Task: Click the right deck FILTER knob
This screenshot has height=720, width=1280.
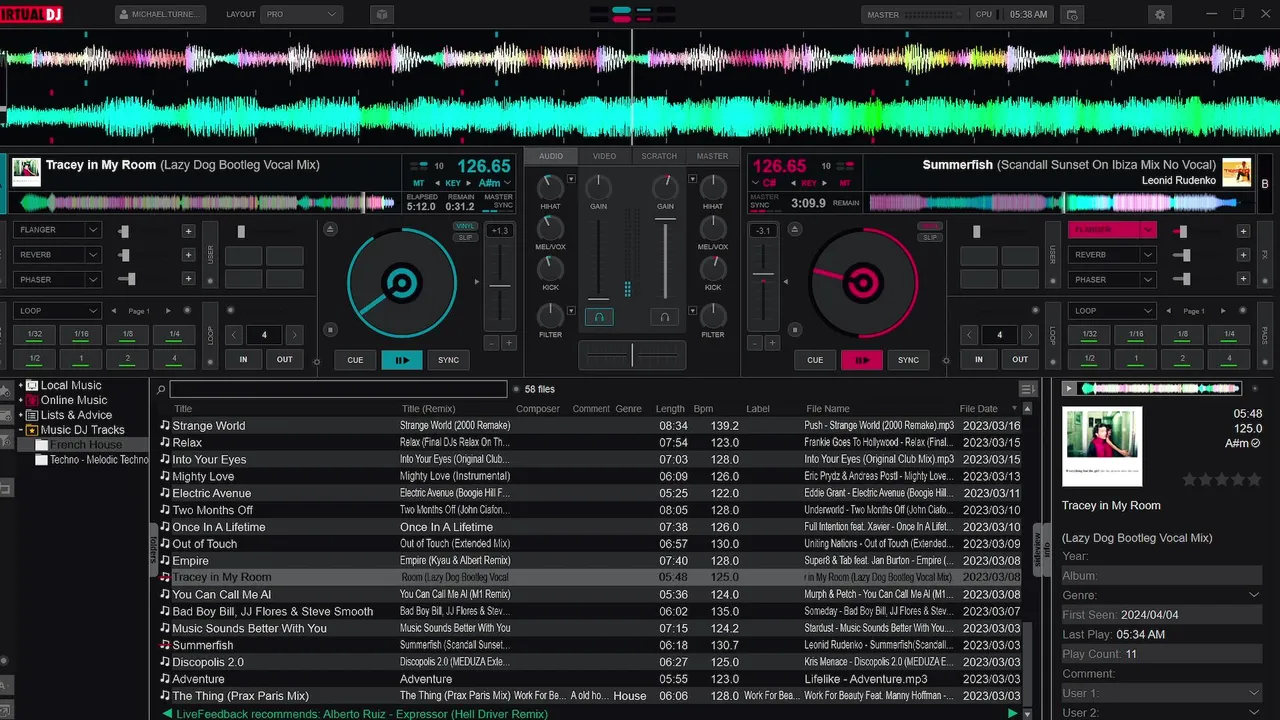Action: point(713,316)
